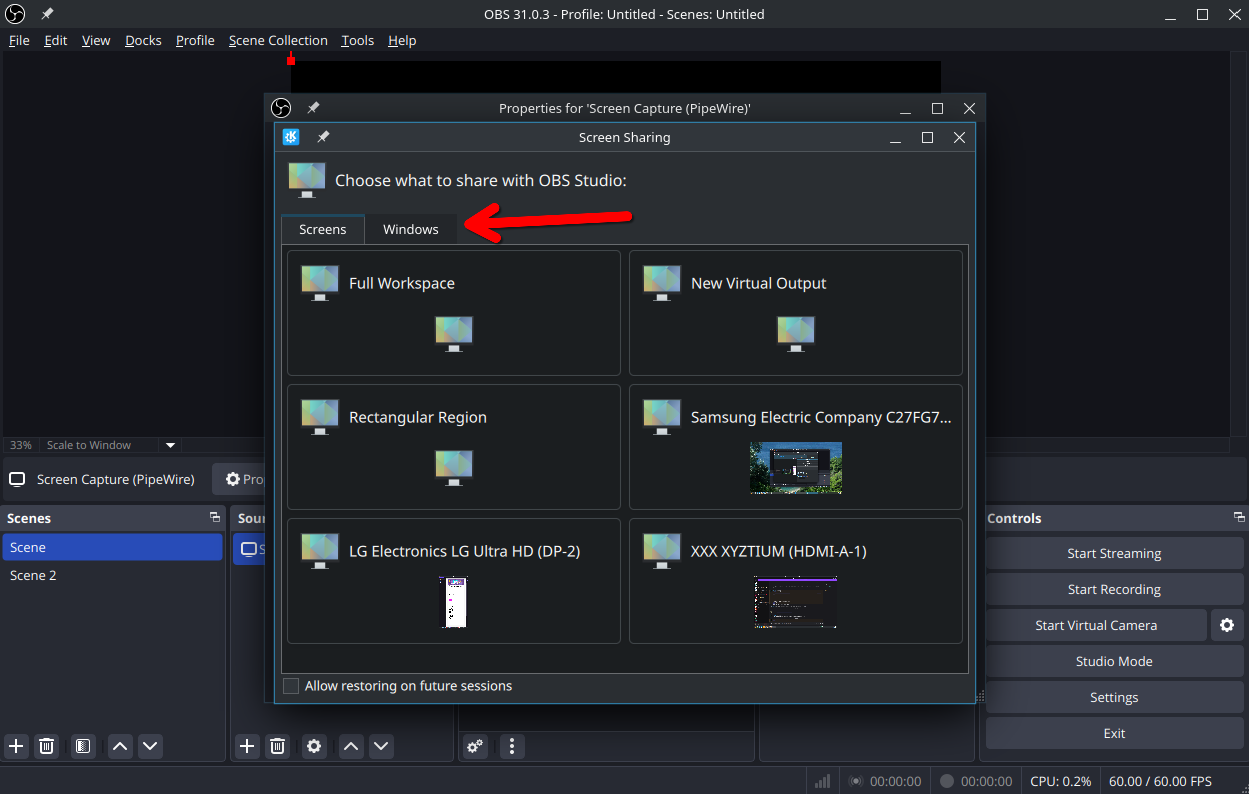The height and width of the screenshot is (794, 1249).
Task: Switch to the Windows tab
Action: click(411, 229)
